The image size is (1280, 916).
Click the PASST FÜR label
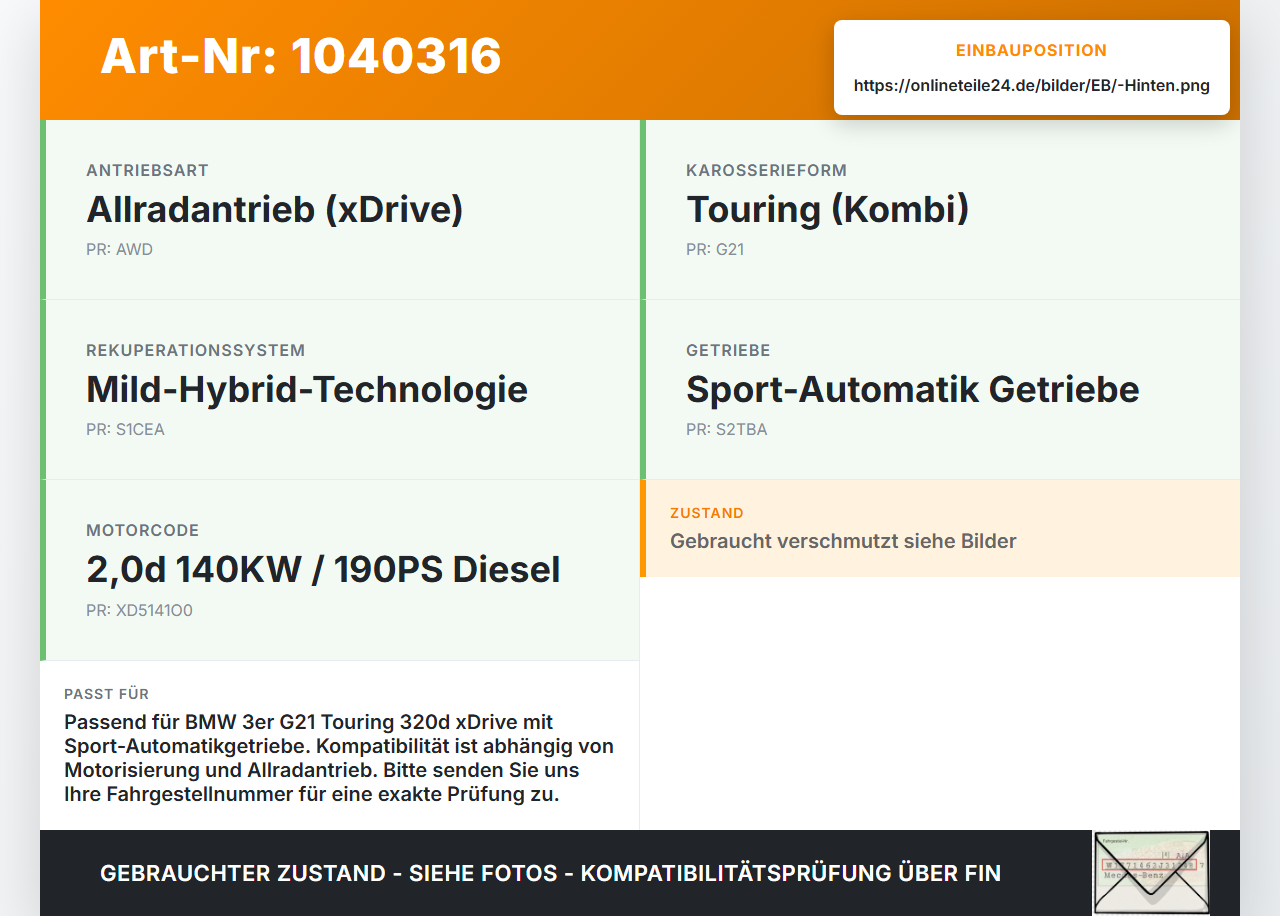pyautogui.click(x=107, y=694)
